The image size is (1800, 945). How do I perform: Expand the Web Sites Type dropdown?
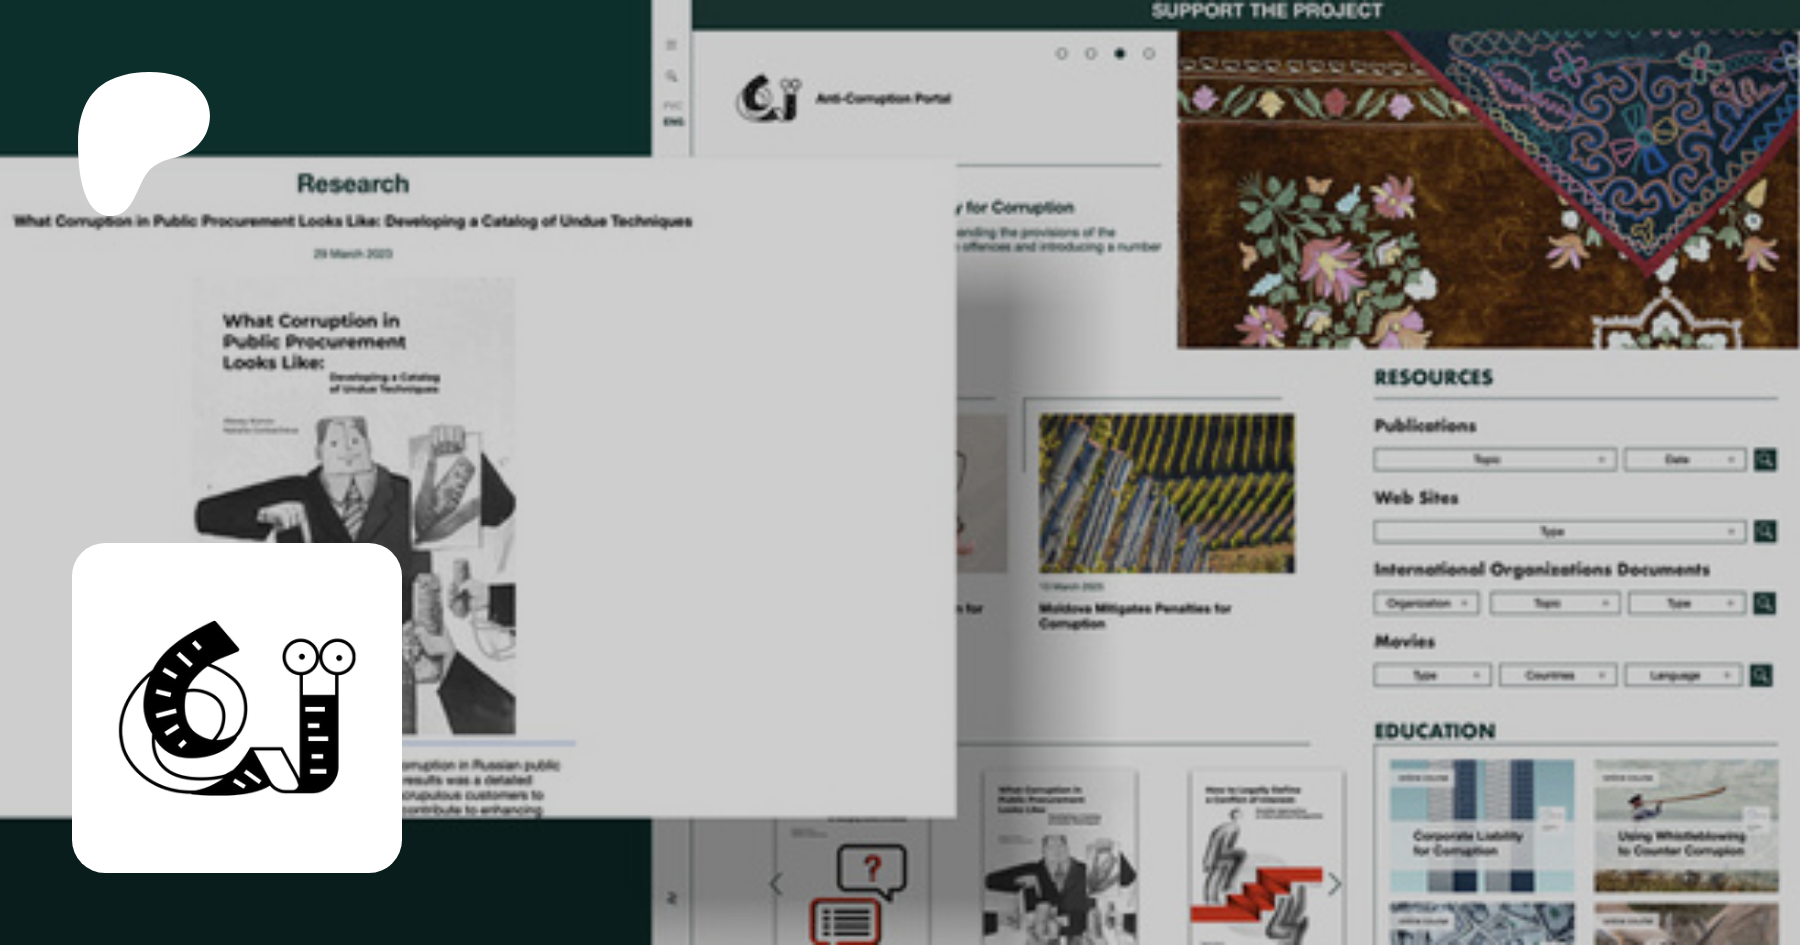point(1558,532)
